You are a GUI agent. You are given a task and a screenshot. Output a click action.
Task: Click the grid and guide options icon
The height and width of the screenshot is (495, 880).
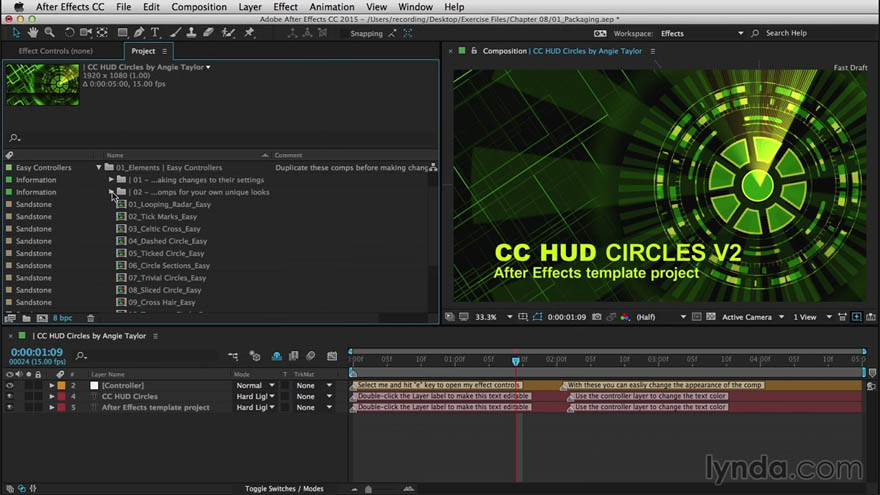click(523, 317)
